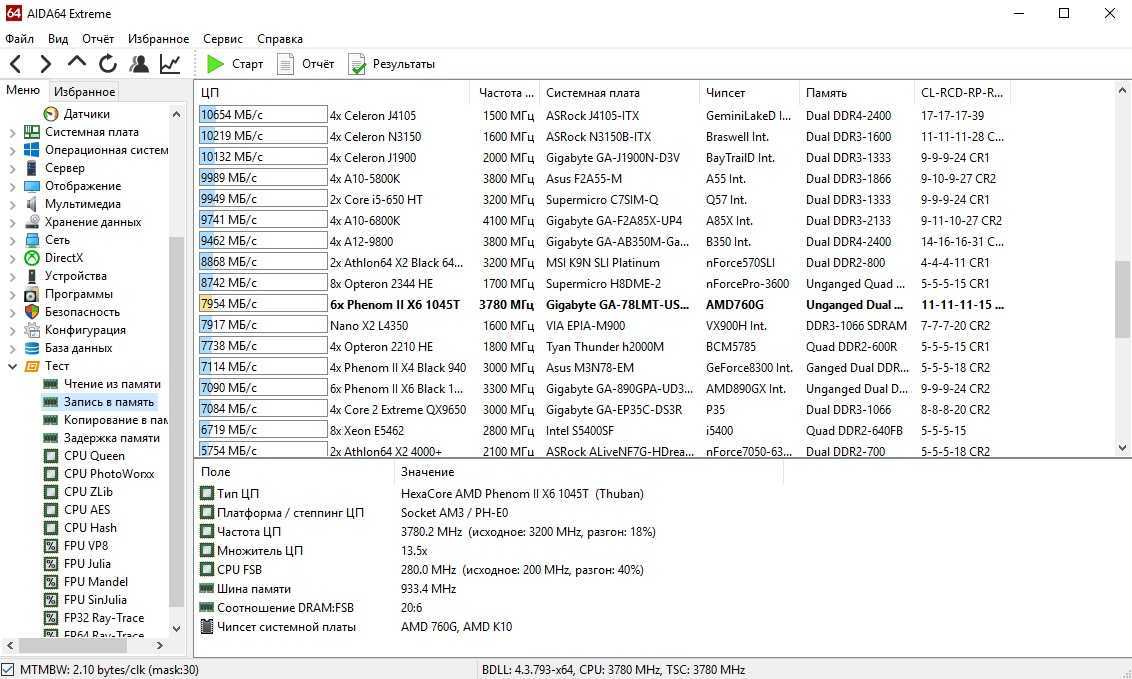Collapse the Тест tree node
This screenshot has width=1132, height=679.
pyautogui.click(x=12, y=366)
